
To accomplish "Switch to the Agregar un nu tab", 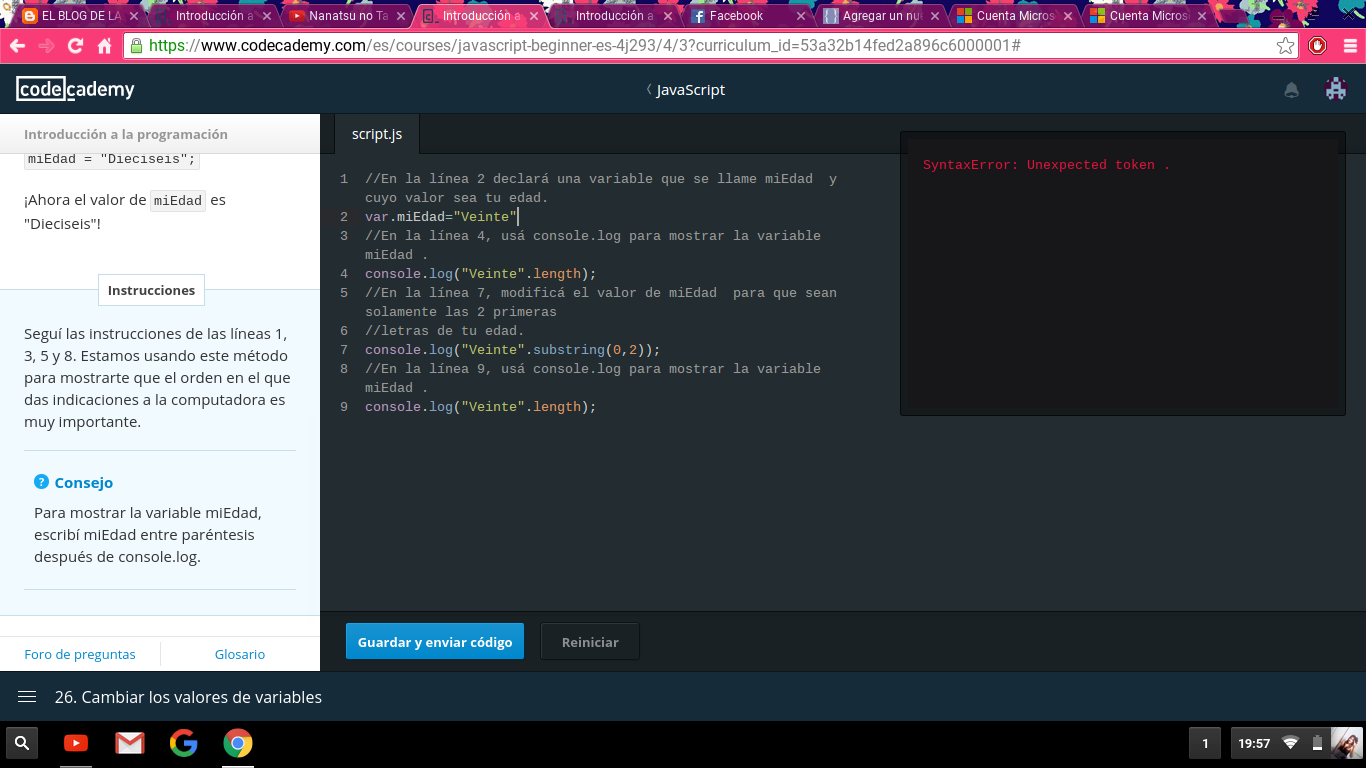I will 881,16.
